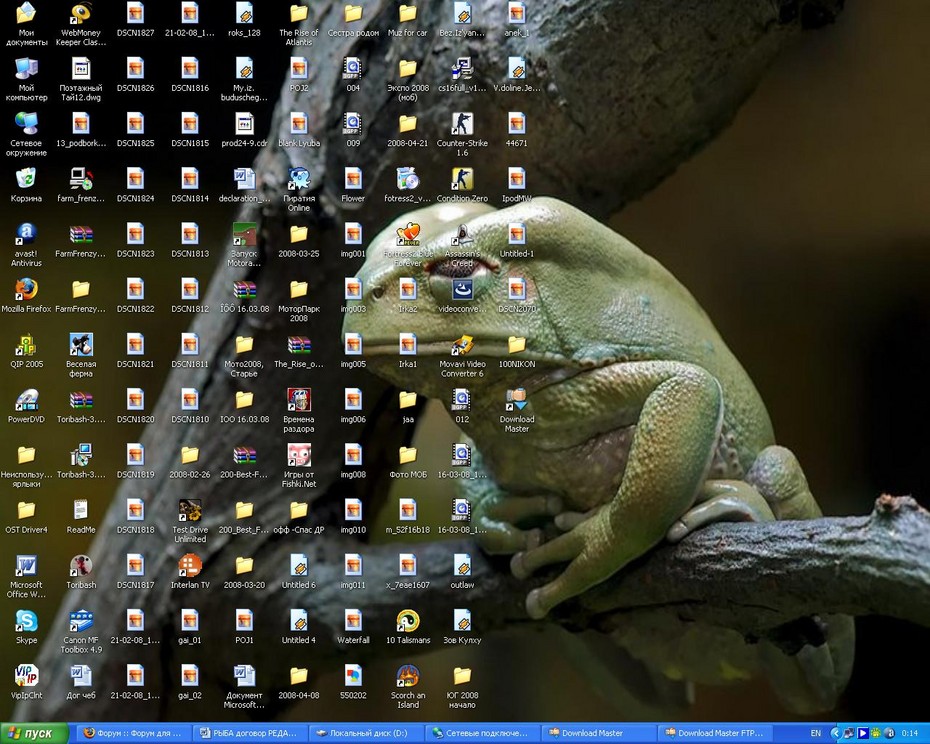Select the Canon MF Toolbox 4.9 shortcut
The image size is (930, 744).
point(81,632)
